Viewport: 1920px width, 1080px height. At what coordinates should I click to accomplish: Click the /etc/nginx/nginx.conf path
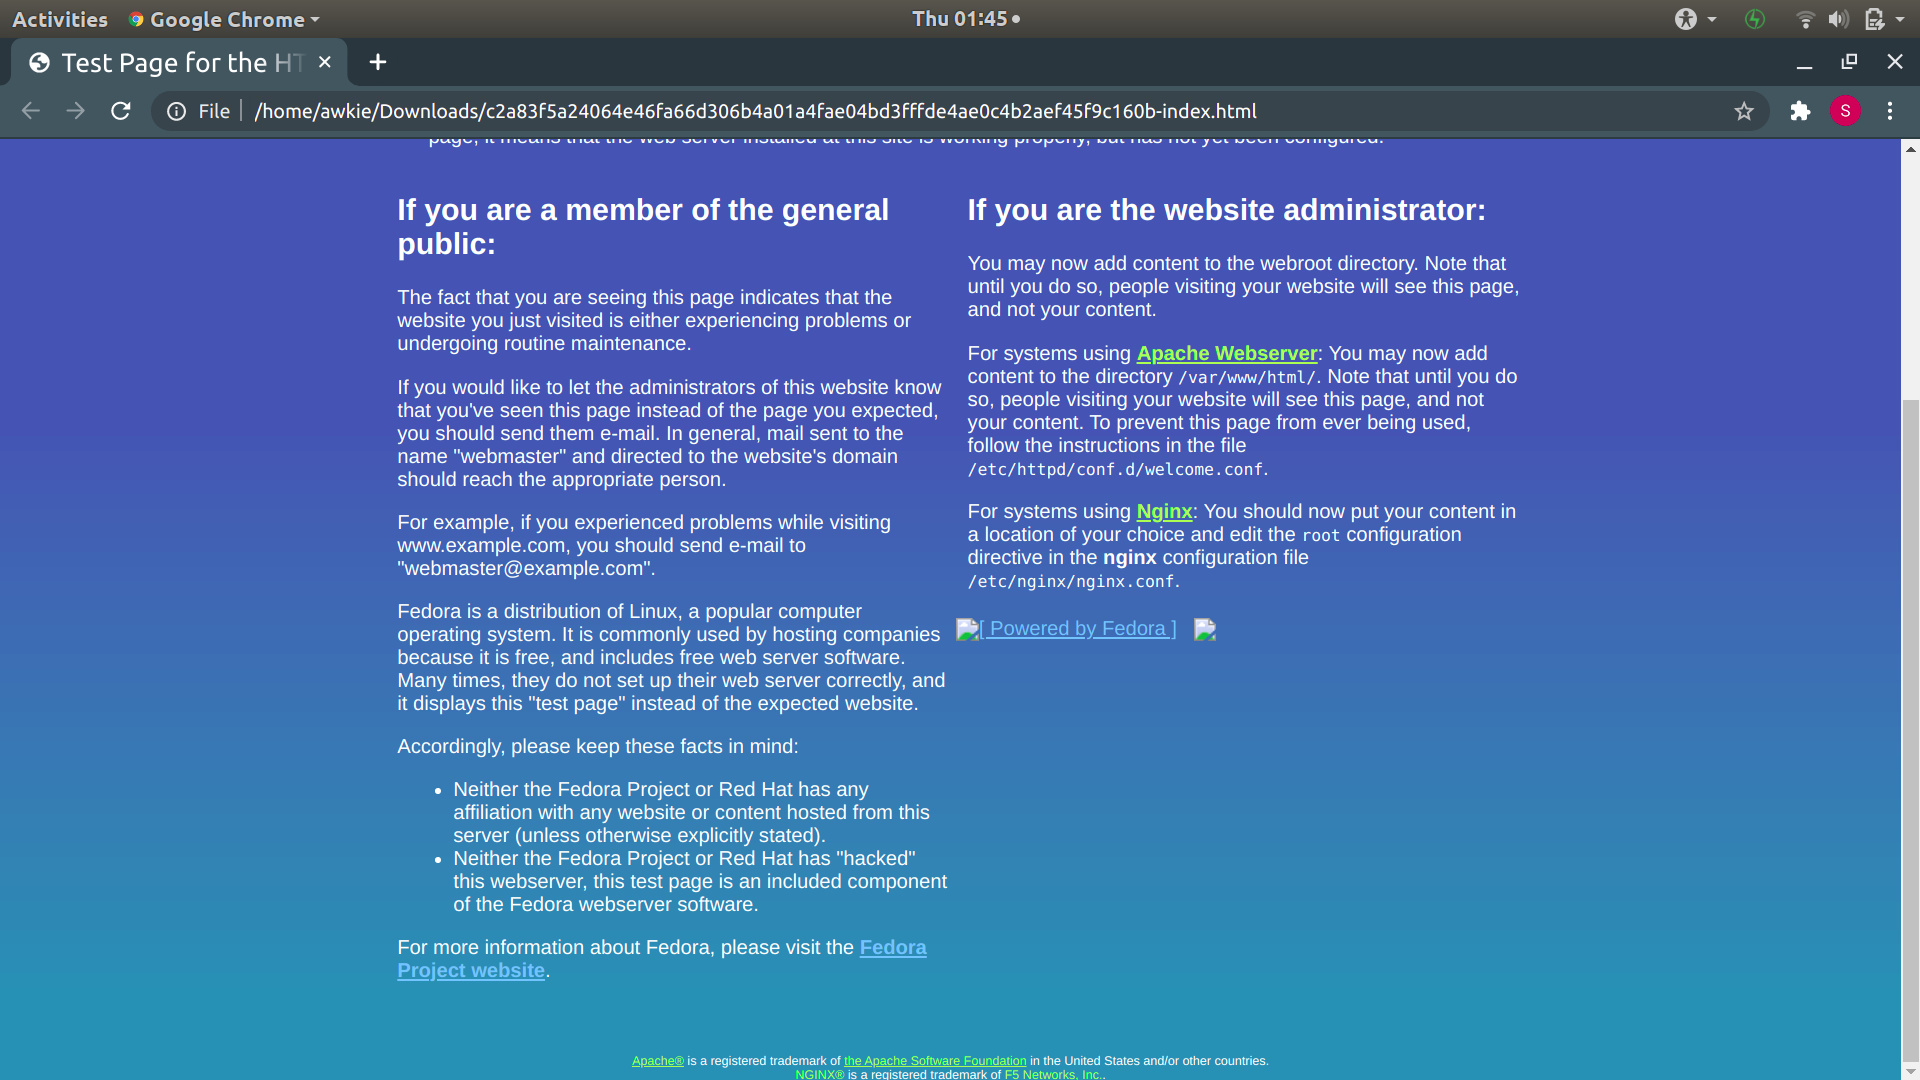[x=1071, y=581]
